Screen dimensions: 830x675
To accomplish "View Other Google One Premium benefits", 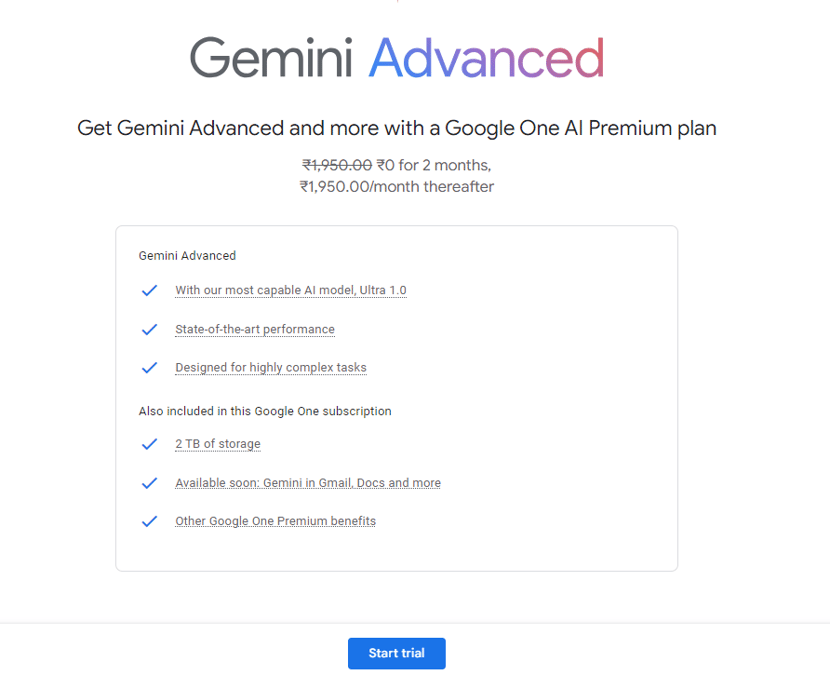I will pyautogui.click(x=275, y=521).
